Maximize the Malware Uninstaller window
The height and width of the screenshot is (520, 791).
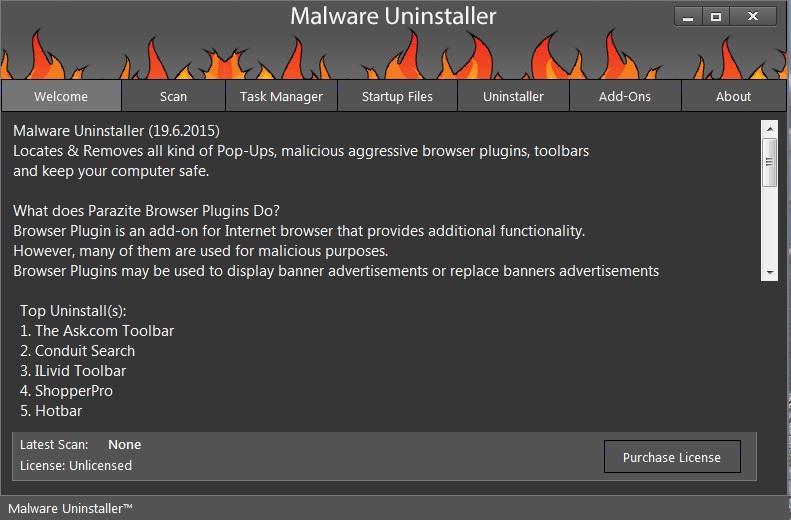point(716,16)
